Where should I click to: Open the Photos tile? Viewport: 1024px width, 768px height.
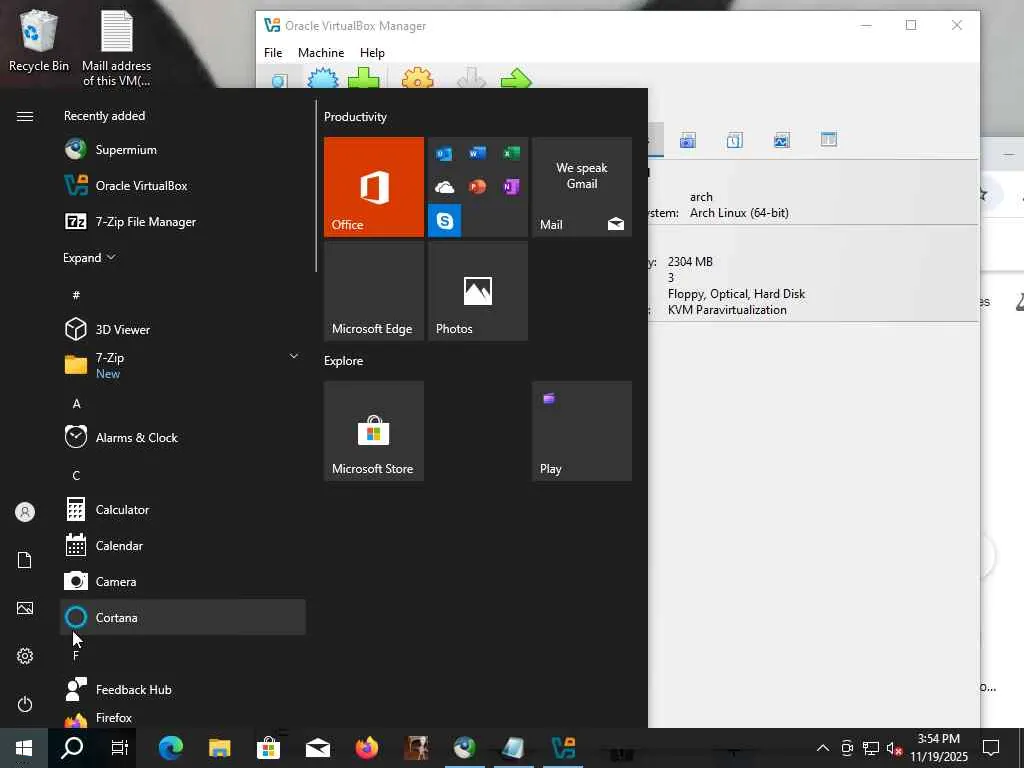pyautogui.click(x=478, y=291)
